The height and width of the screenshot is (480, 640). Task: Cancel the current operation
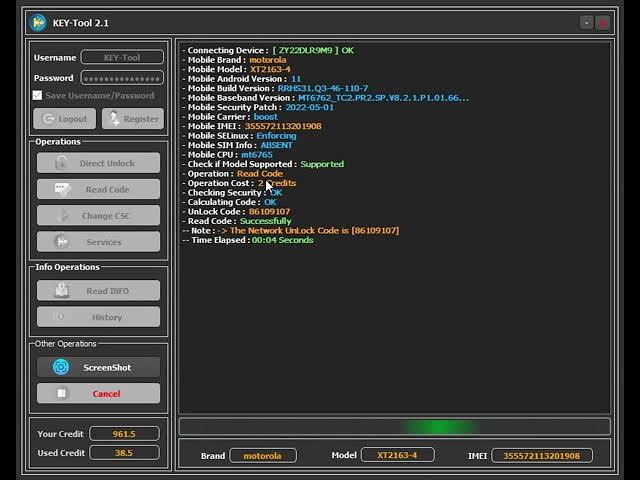[98, 393]
